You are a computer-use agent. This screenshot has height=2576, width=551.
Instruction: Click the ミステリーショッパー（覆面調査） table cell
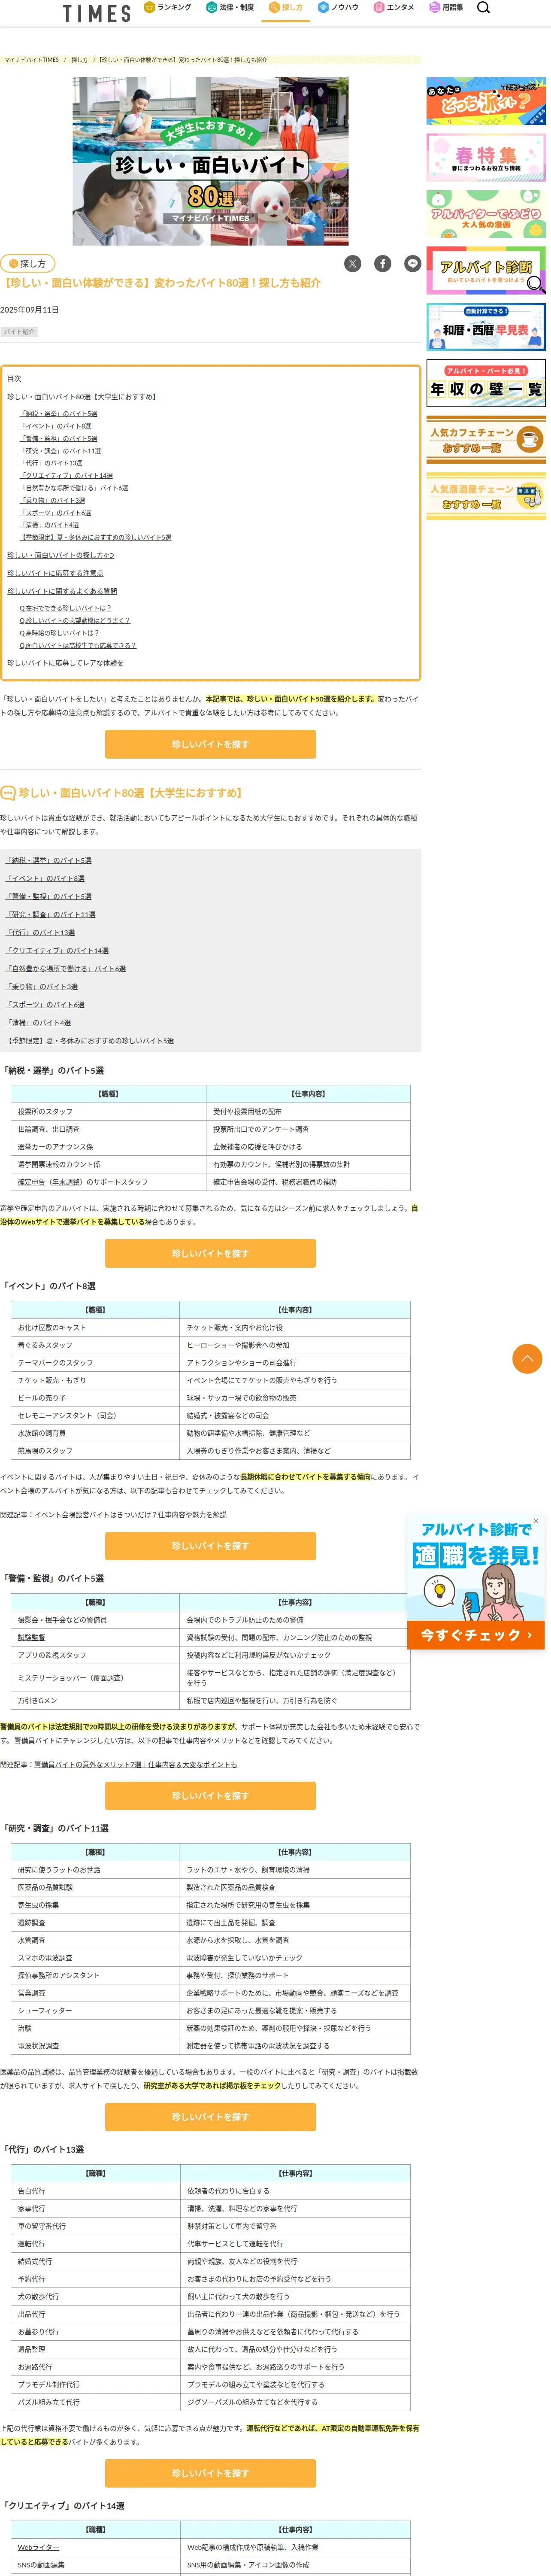95,1677
